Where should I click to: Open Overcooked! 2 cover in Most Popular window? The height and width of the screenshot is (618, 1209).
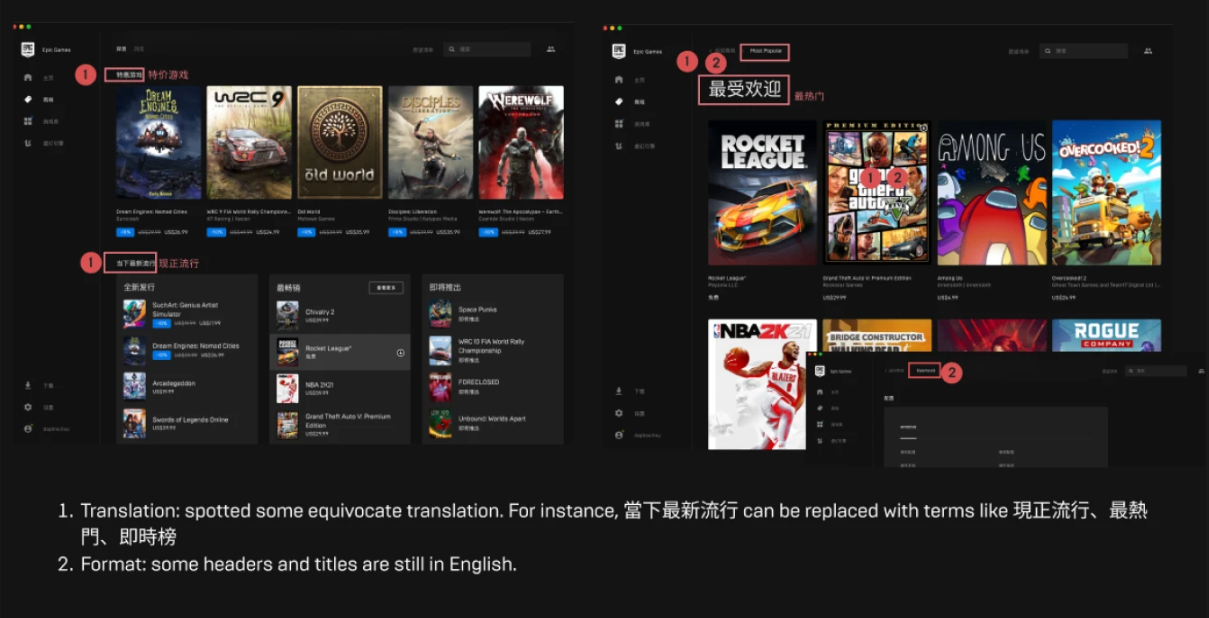1106,193
